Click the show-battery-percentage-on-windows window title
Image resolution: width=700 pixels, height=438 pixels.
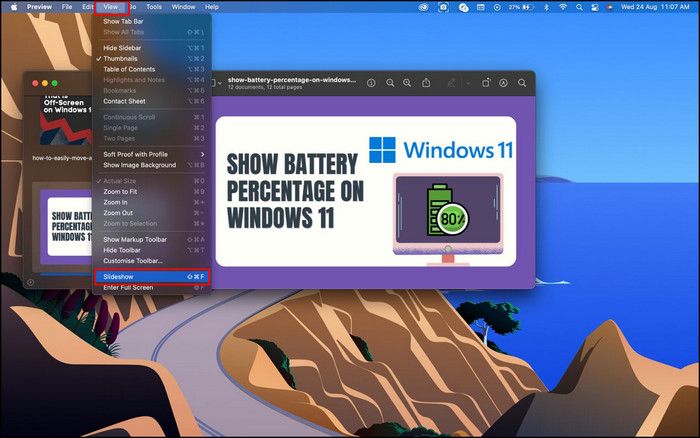tap(292, 80)
